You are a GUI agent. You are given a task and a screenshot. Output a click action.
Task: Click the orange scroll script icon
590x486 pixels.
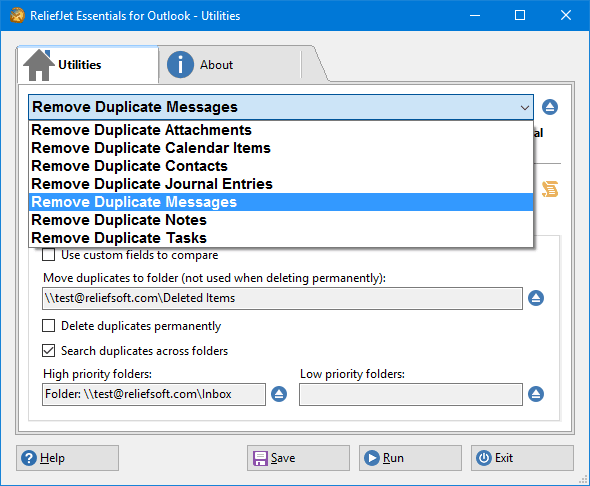(550, 189)
